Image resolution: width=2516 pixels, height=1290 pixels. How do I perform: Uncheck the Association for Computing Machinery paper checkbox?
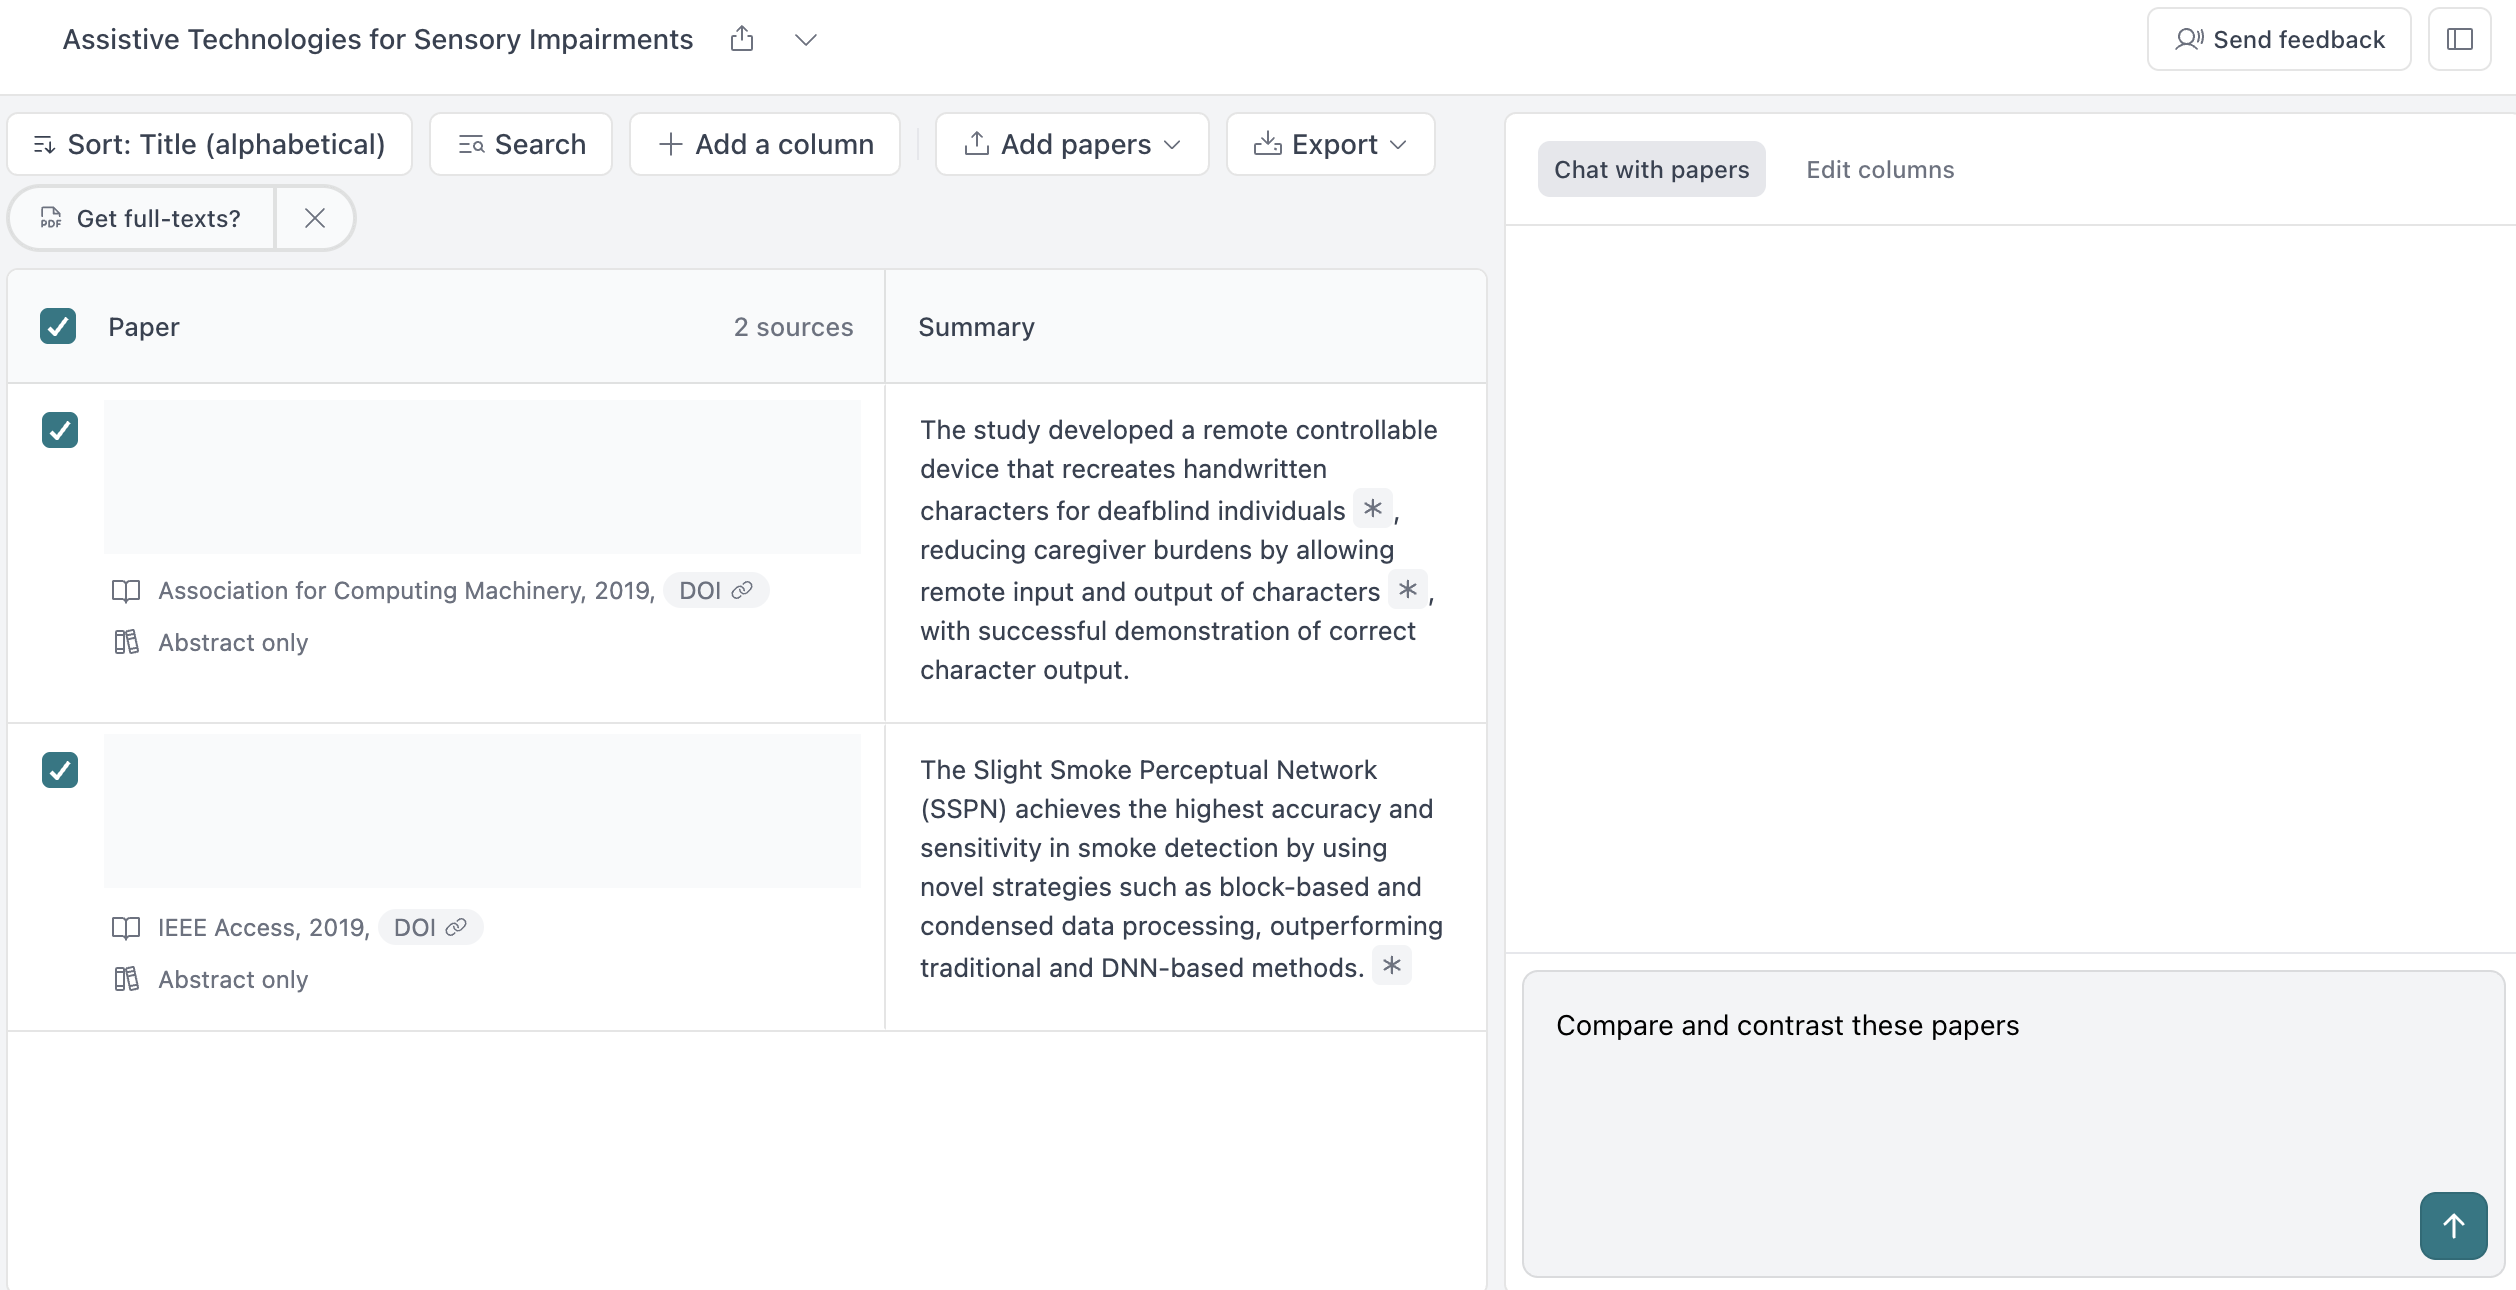coord(60,430)
